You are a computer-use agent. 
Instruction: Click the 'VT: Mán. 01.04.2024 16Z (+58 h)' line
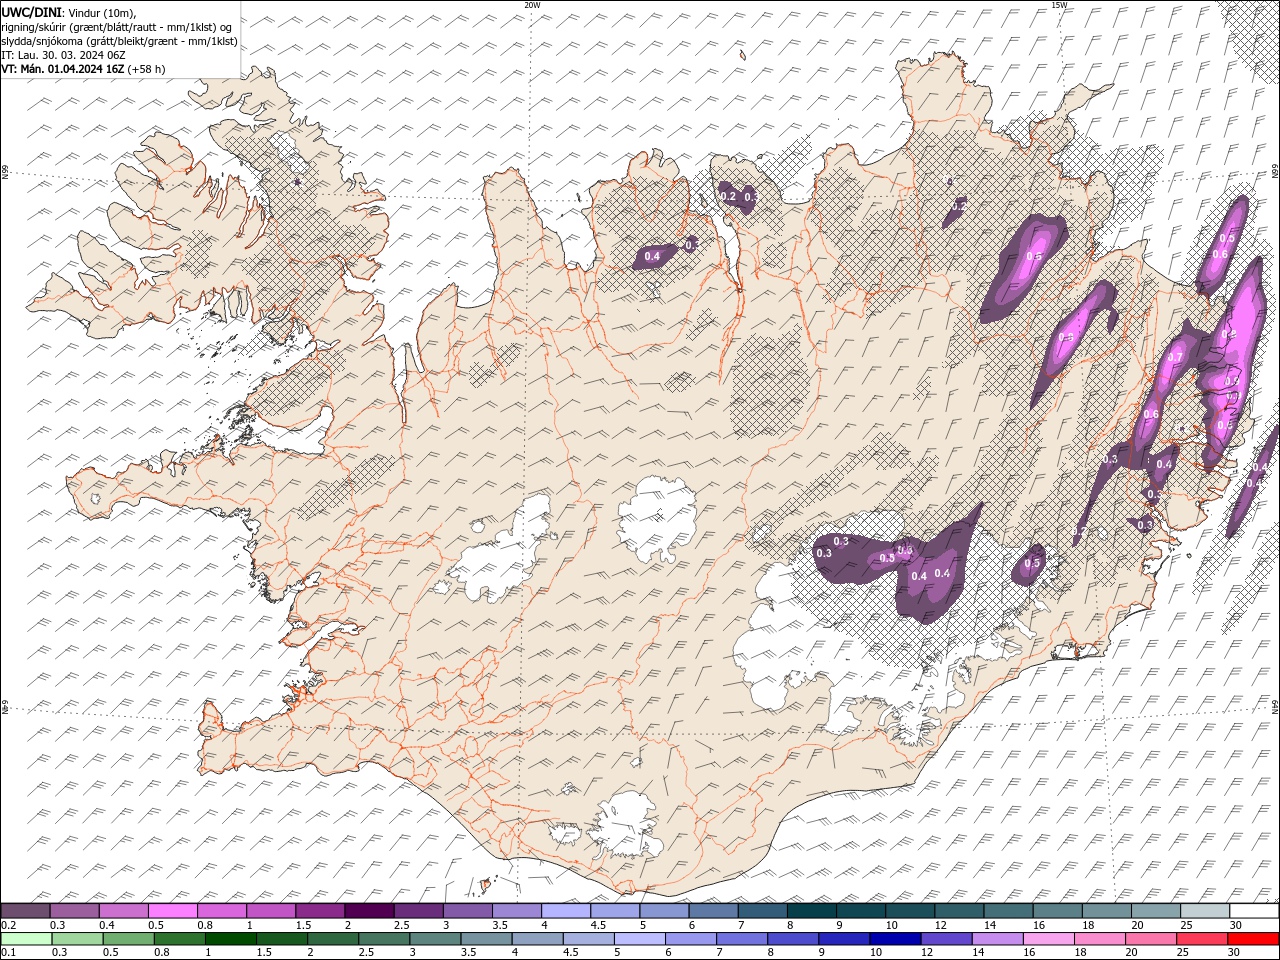pyautogui.click(x=83, y=69)
